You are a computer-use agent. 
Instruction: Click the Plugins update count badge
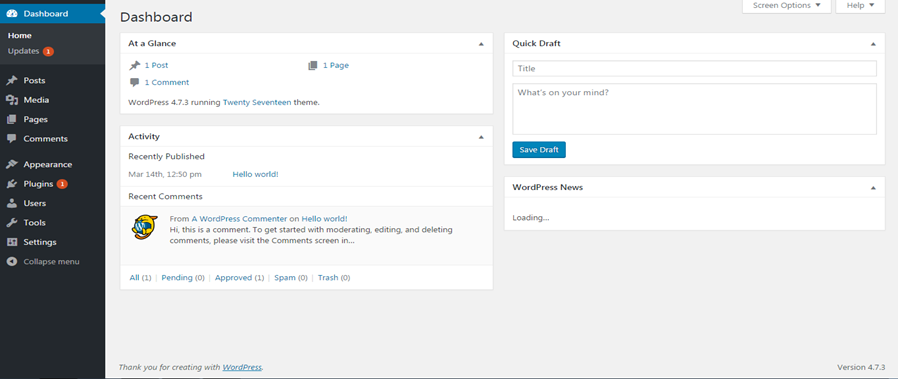pos(62,184)
